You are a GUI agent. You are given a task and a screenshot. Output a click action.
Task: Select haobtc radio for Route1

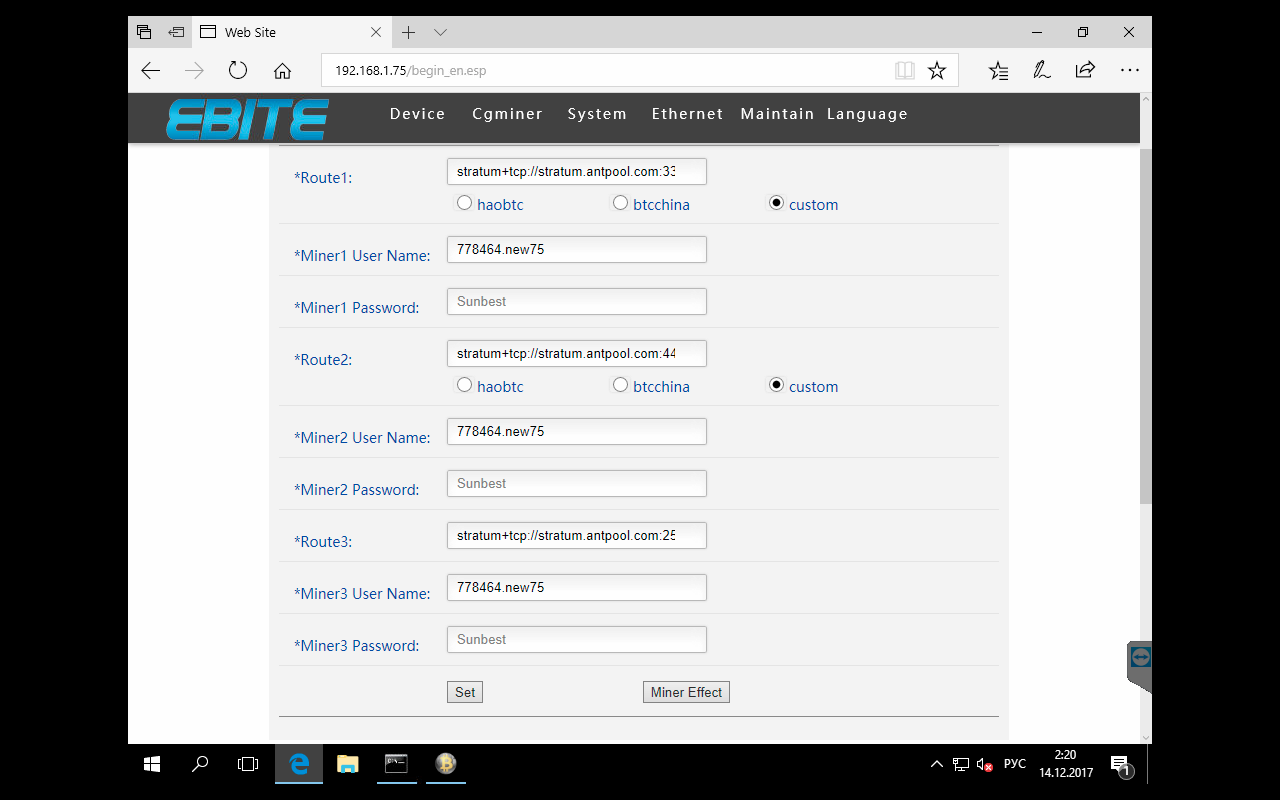pyautogui.click(x=464, y=203)
